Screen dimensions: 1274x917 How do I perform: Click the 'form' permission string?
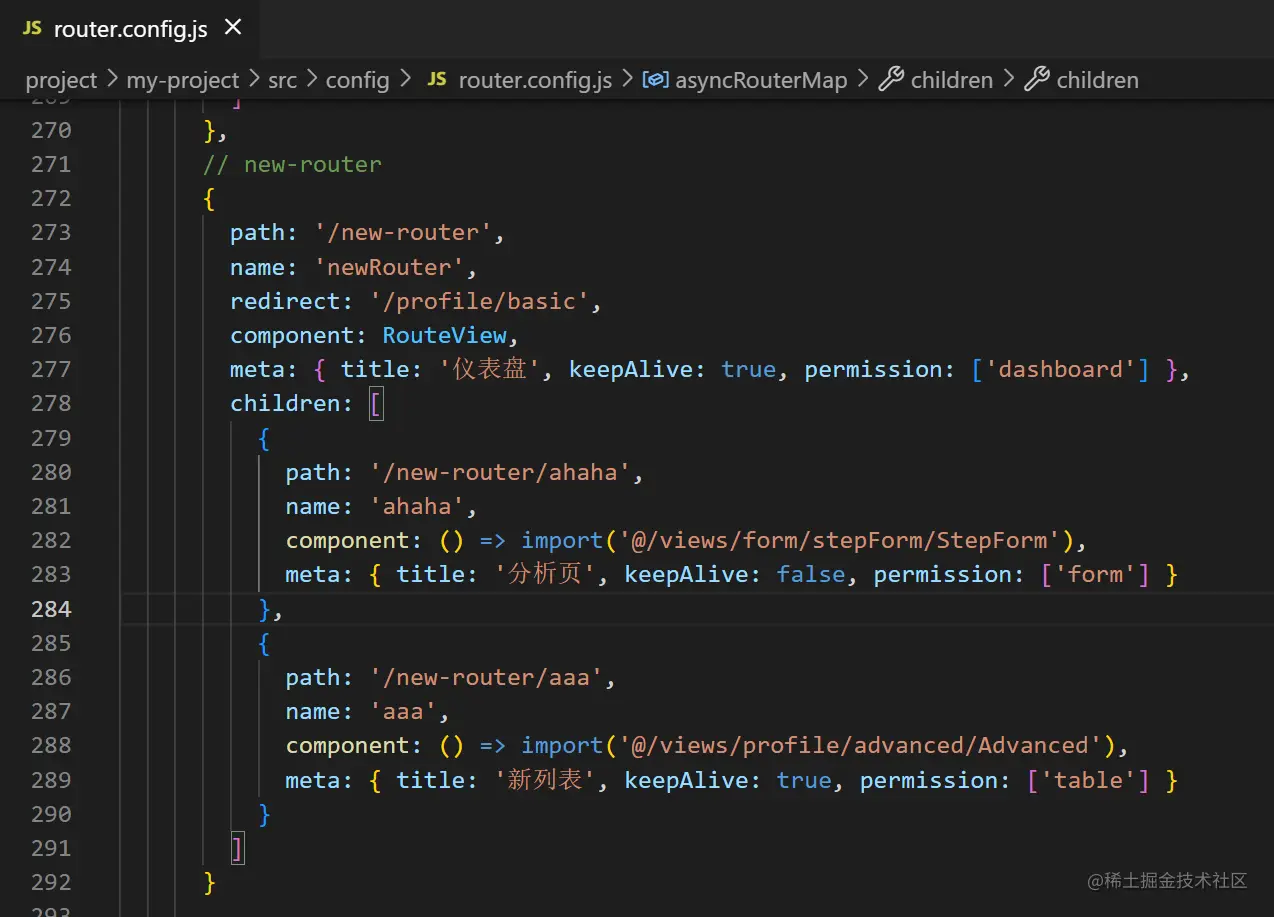pyautogui.click(x=1095, y=574)
